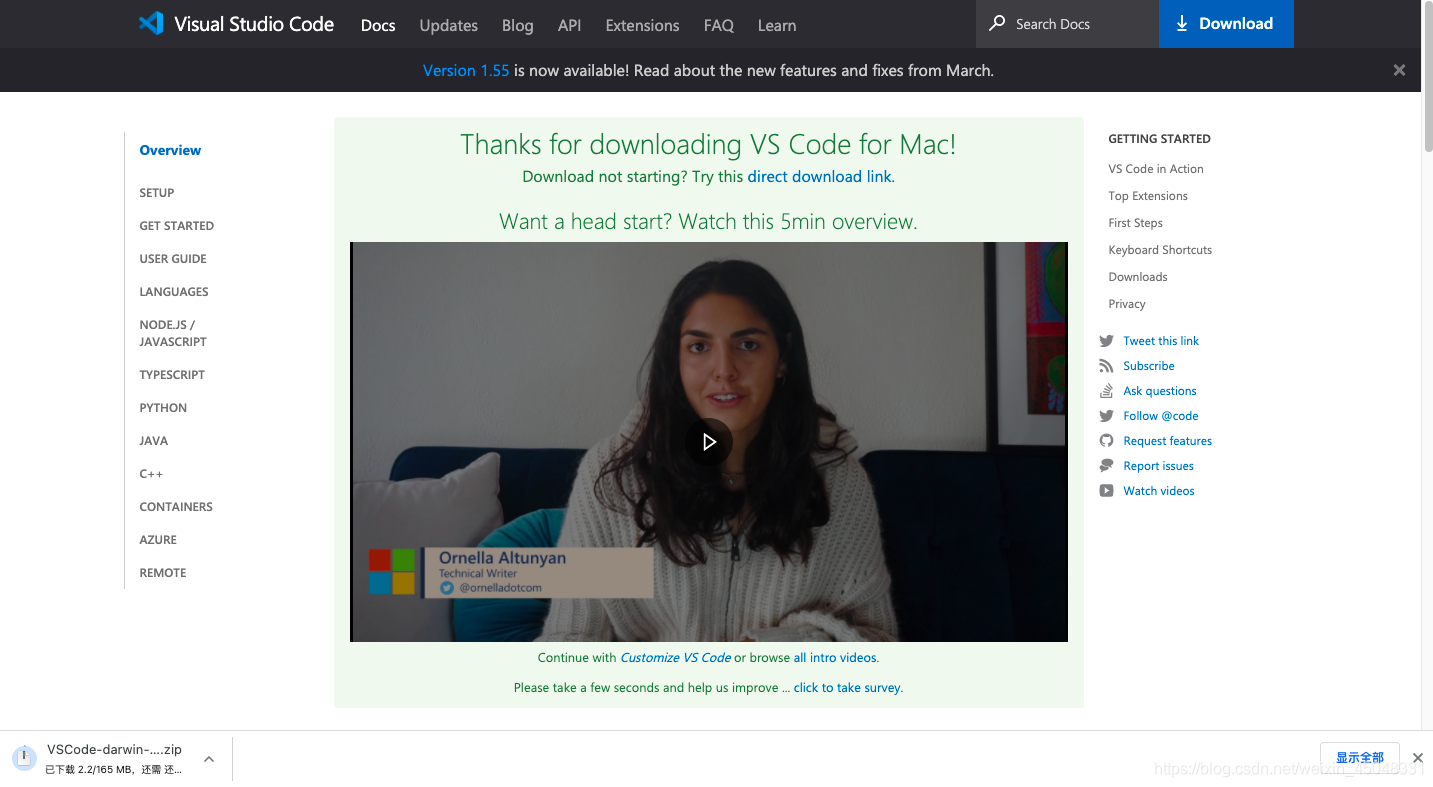The image size is (1433, 787).
Task: Open the API navigation item
Action: [x=570, y=25]
